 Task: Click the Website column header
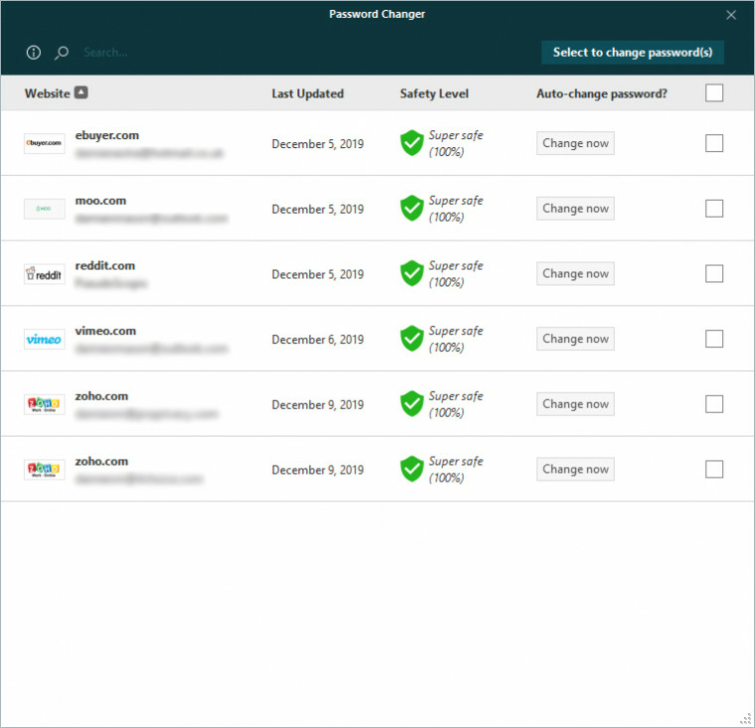47,93
